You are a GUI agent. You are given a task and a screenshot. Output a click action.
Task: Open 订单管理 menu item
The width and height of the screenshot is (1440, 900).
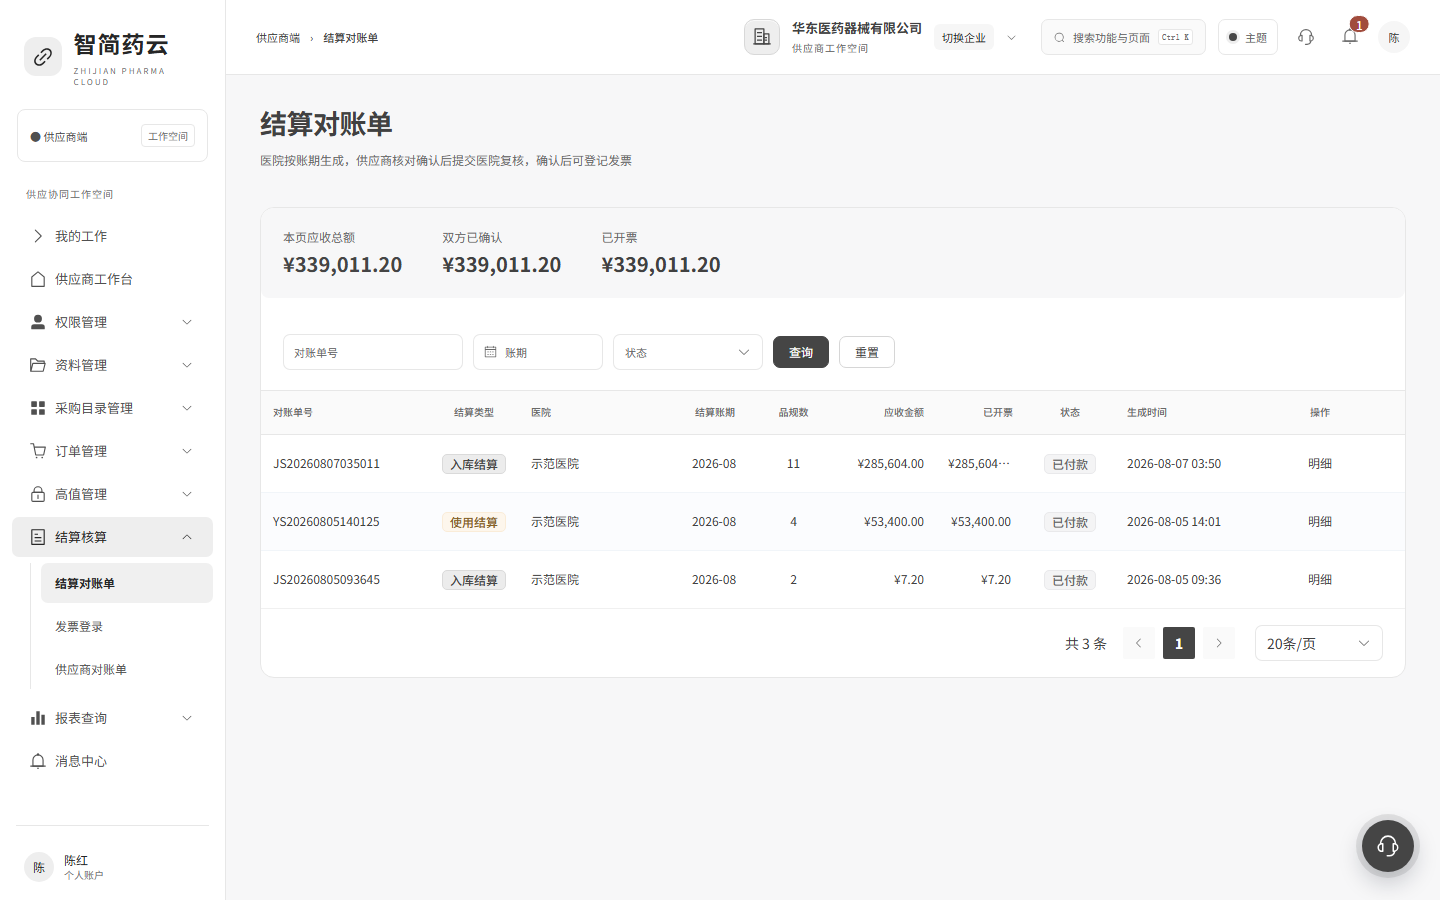(x=112, y=451)
